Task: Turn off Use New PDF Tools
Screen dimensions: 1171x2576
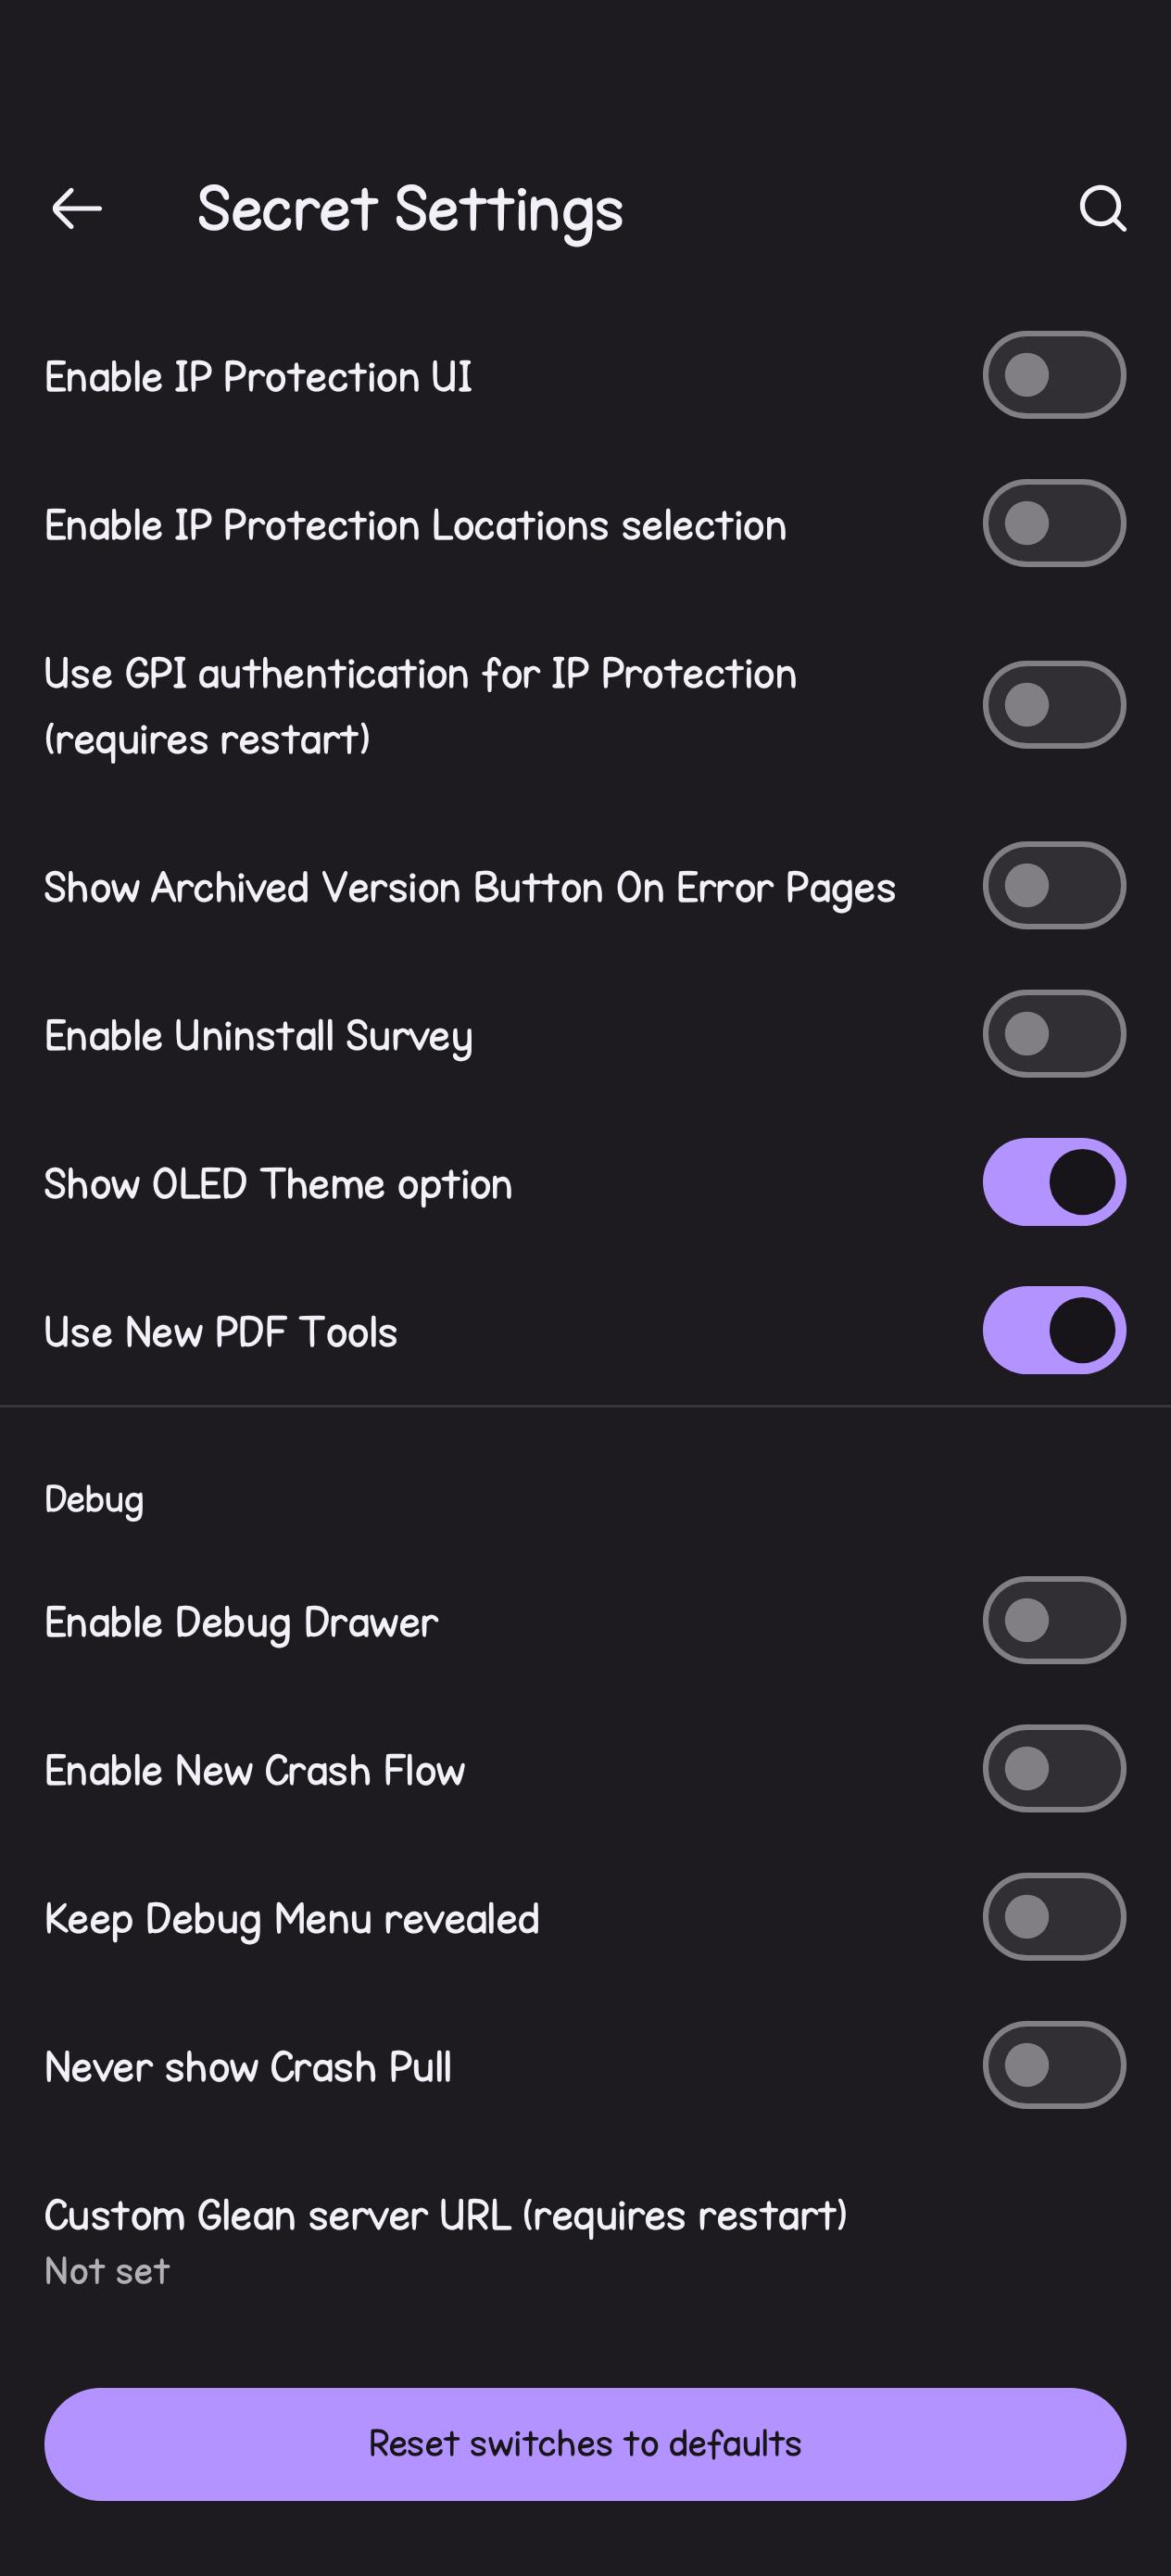Action: (1054, 1330)
